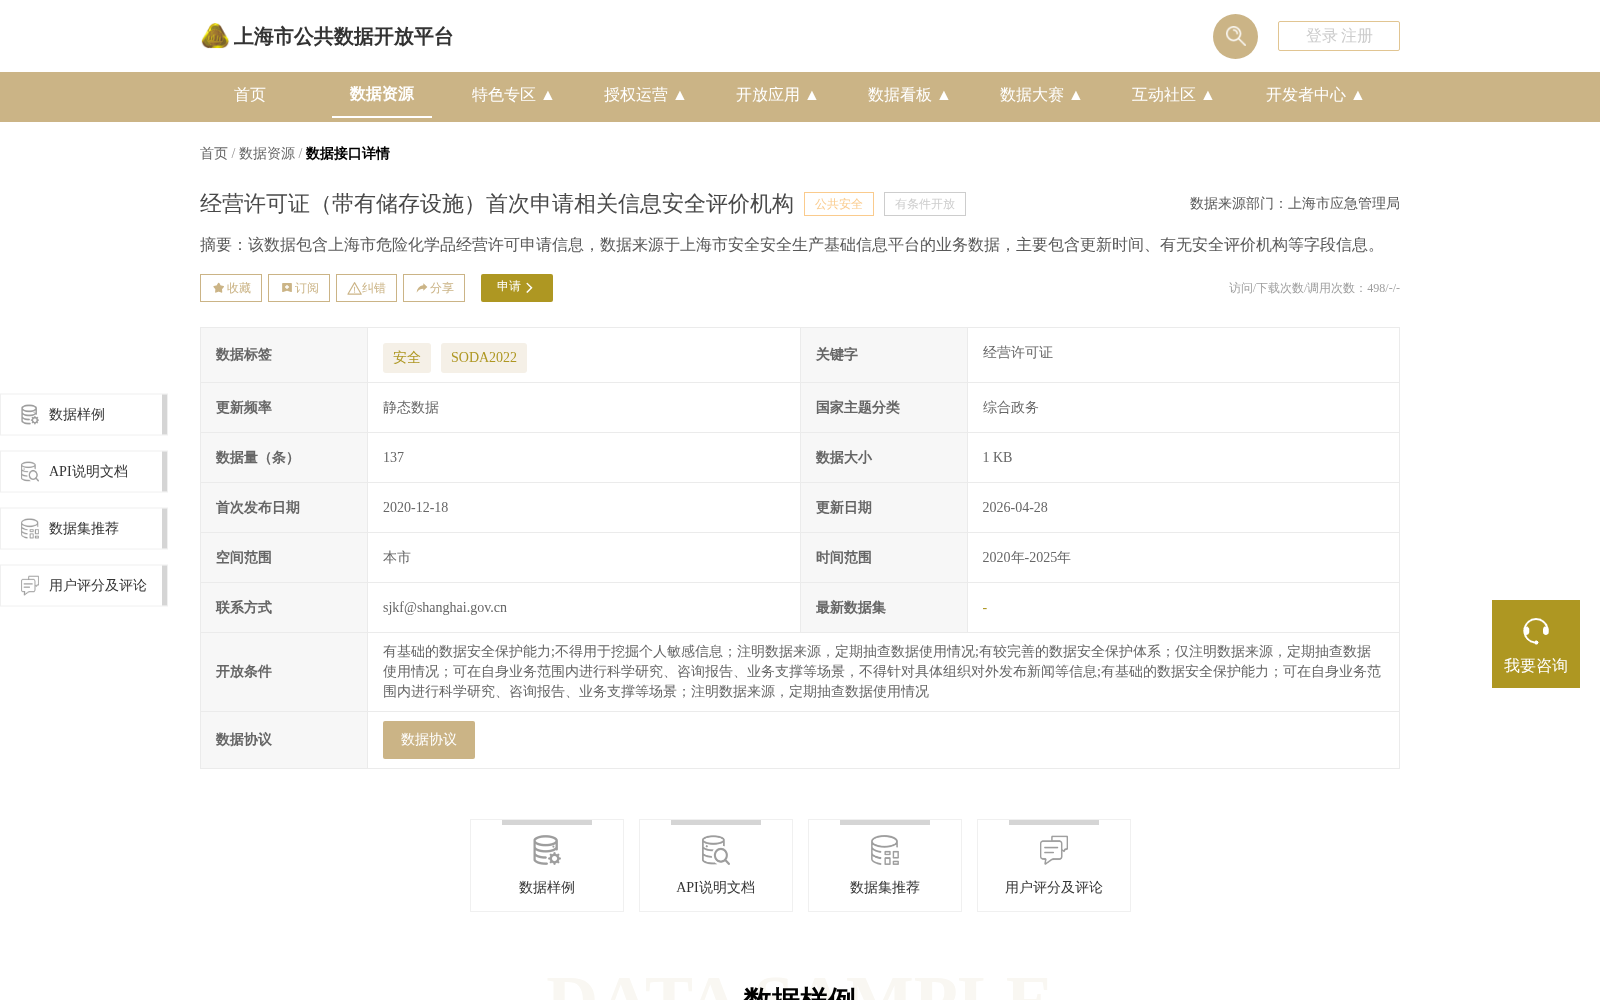Click the 登录 注册 button
This screenshot has height=1000, width=1600.
pyautogui.click(x=1339, y=36)
